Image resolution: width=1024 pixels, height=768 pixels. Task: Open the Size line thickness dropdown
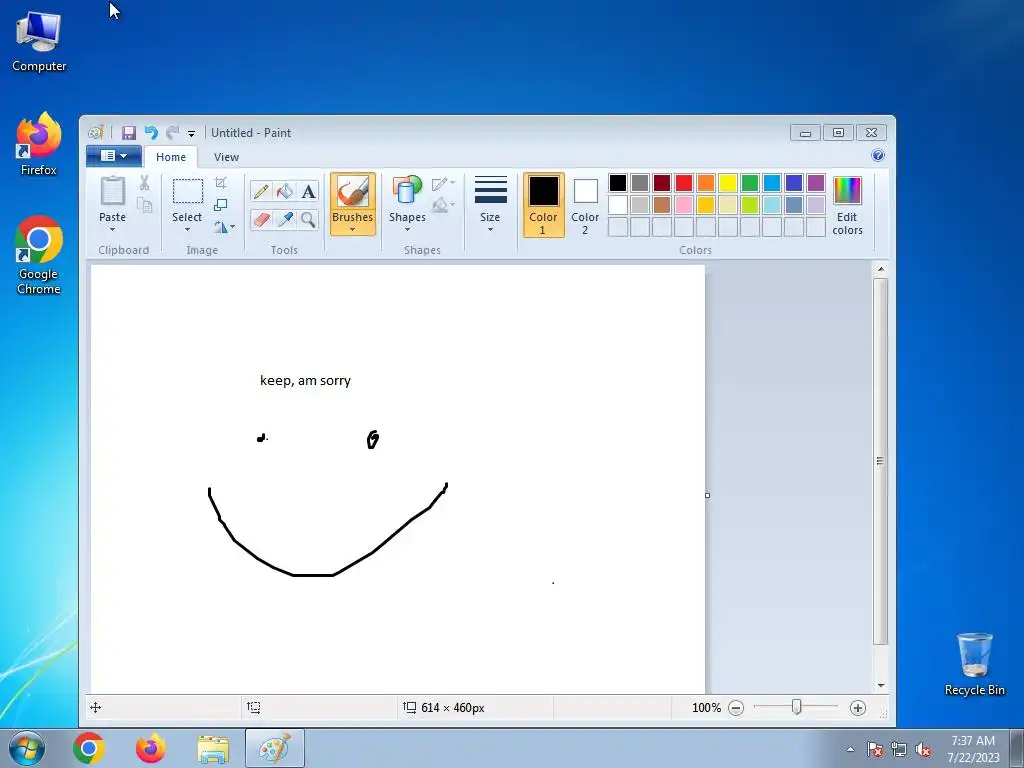tap(490, 204)
